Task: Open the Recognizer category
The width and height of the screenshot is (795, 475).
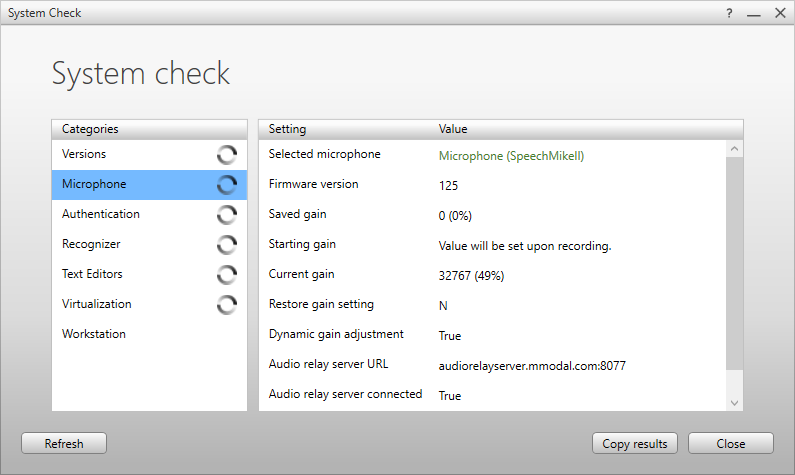Action: coord(91,244)
